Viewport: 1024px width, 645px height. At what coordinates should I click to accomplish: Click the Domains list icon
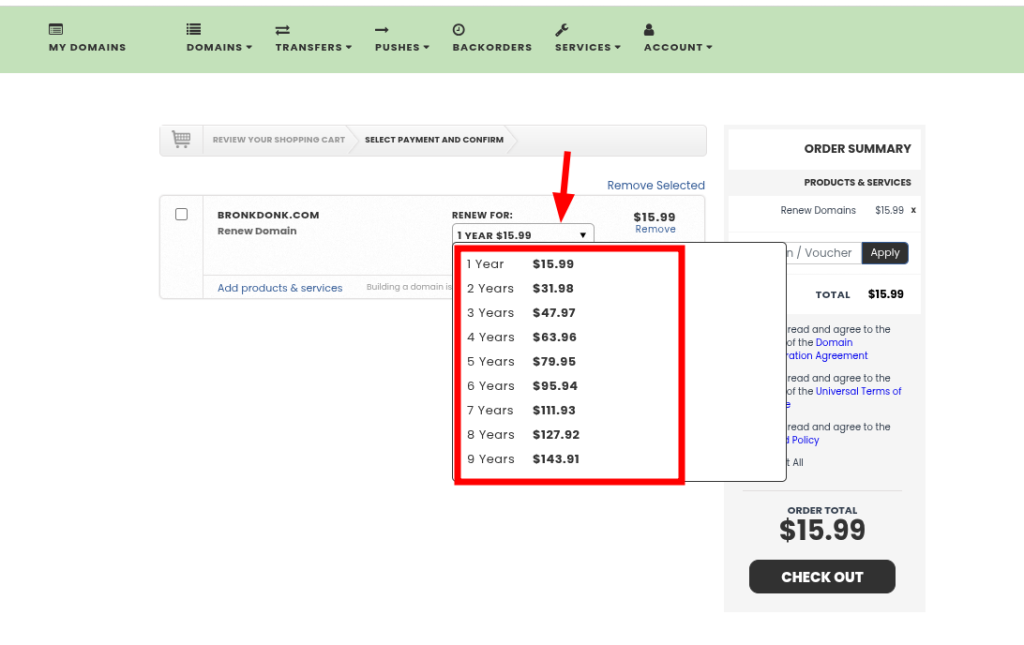pyautogui.click(x=193, y=30)
